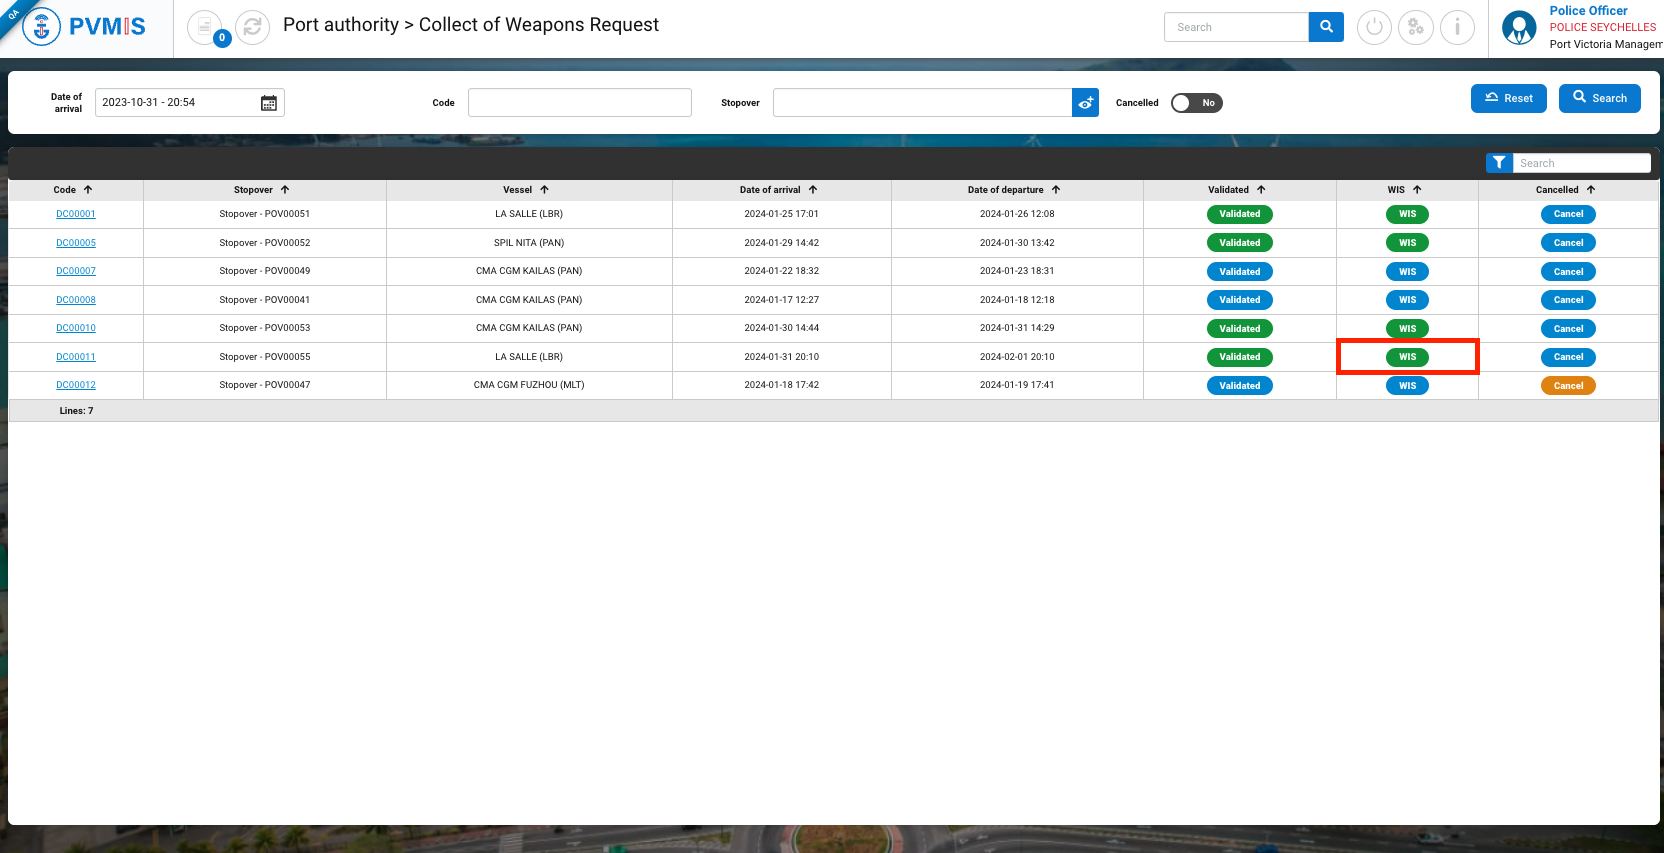Screen dimensions: 1664x853
Task: Open the DC00001 request link
Action: click(76, 214)
